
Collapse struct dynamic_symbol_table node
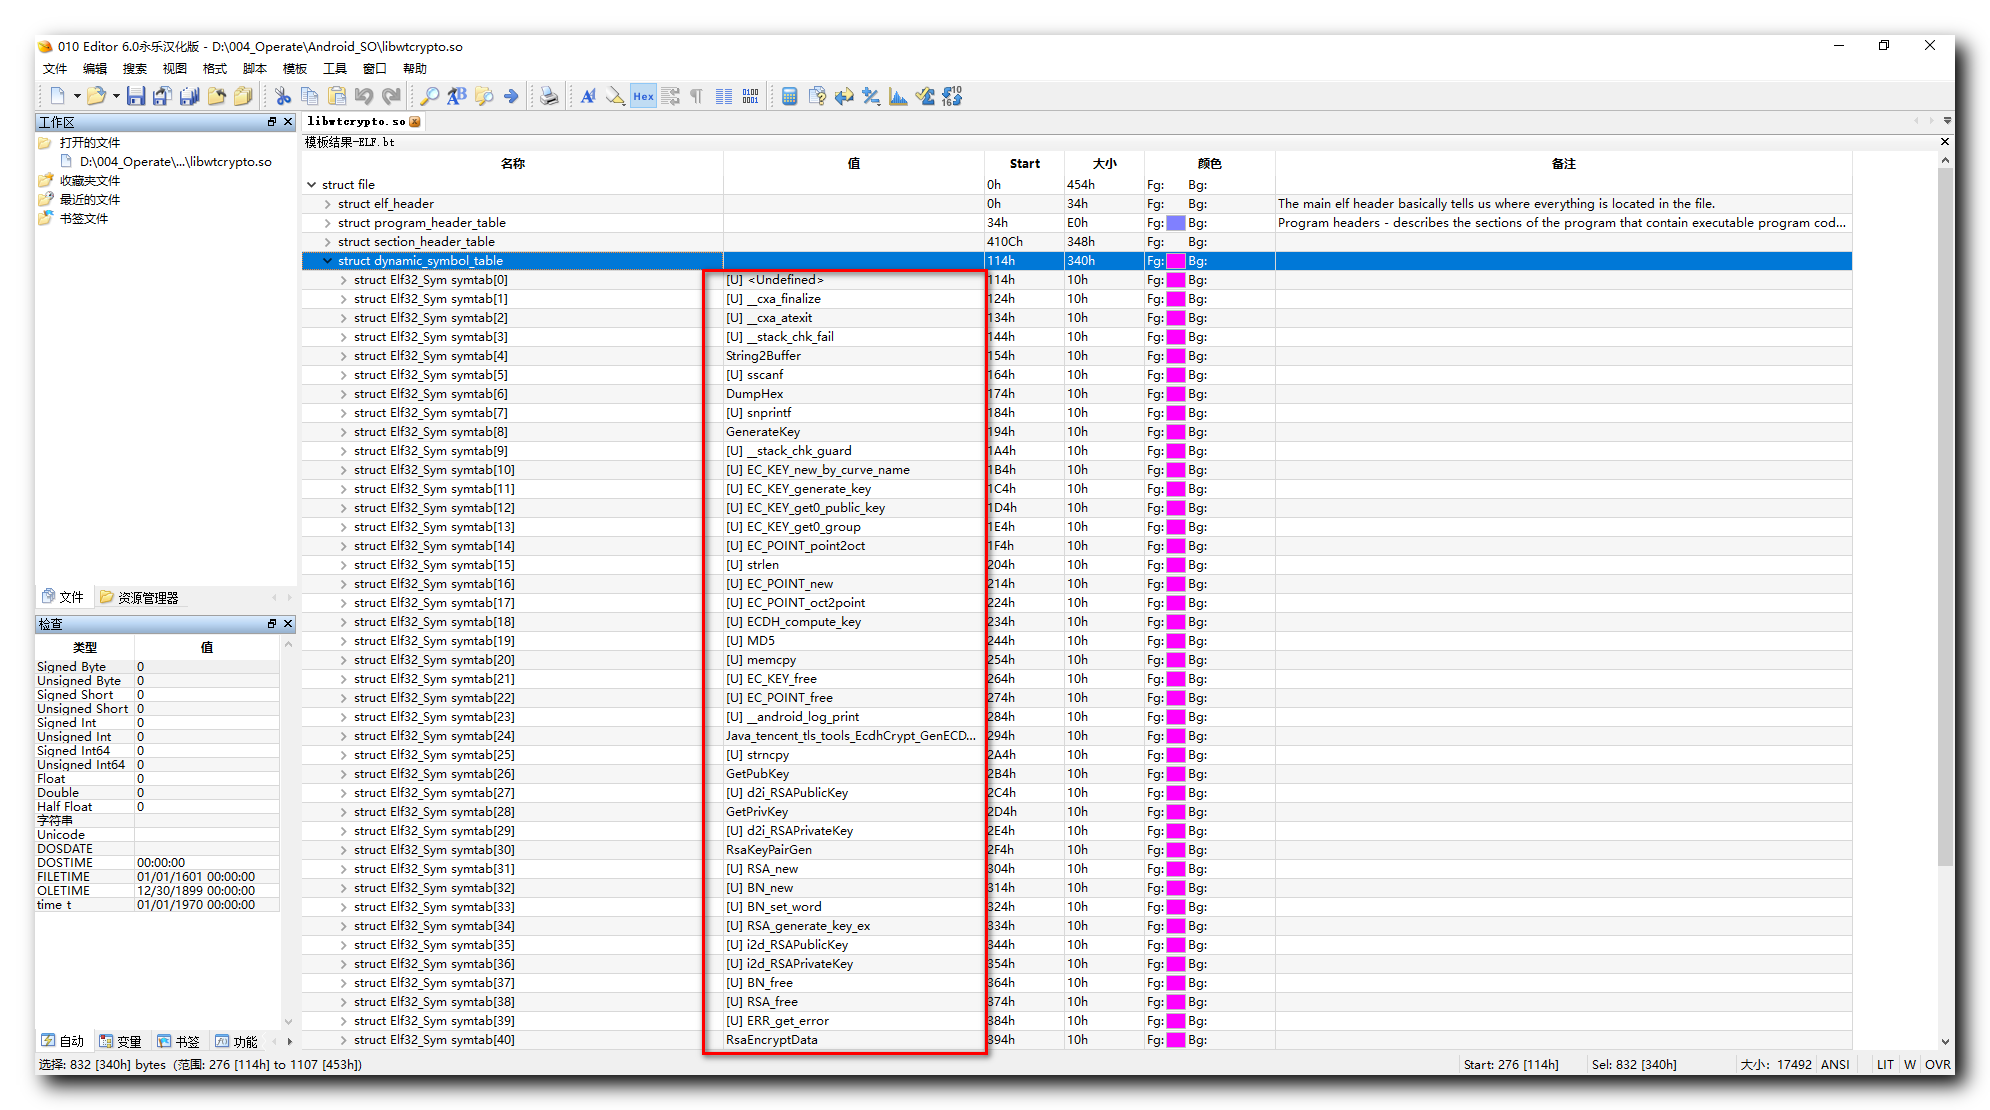point(327,261)
